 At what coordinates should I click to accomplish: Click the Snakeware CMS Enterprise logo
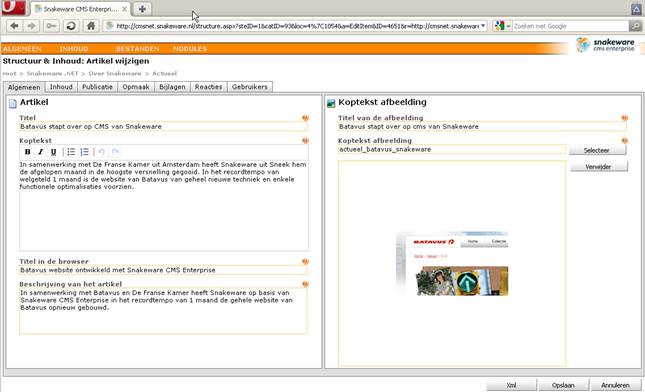coord(605,44)
